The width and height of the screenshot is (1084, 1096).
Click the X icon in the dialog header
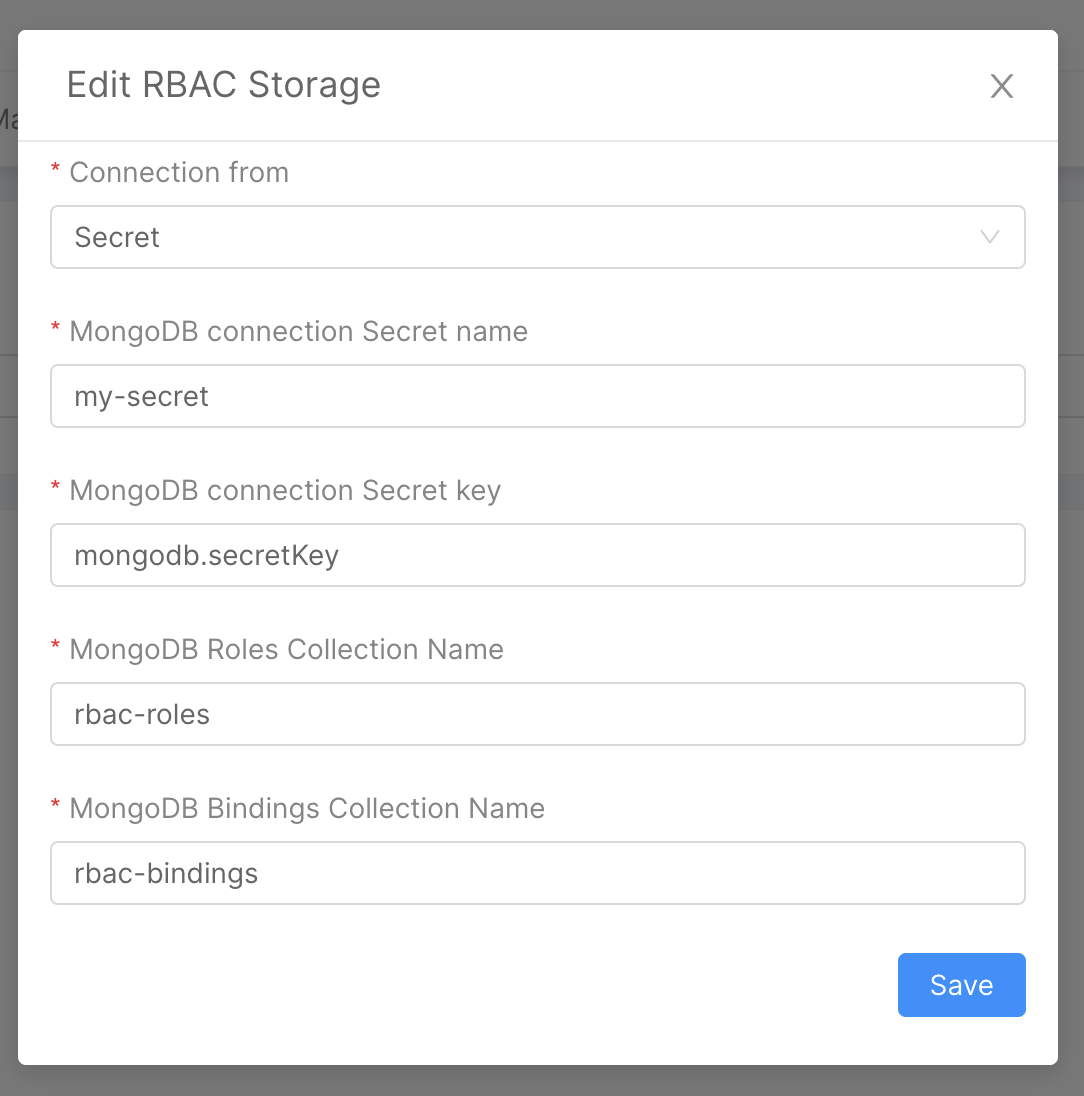[1001, 86]
